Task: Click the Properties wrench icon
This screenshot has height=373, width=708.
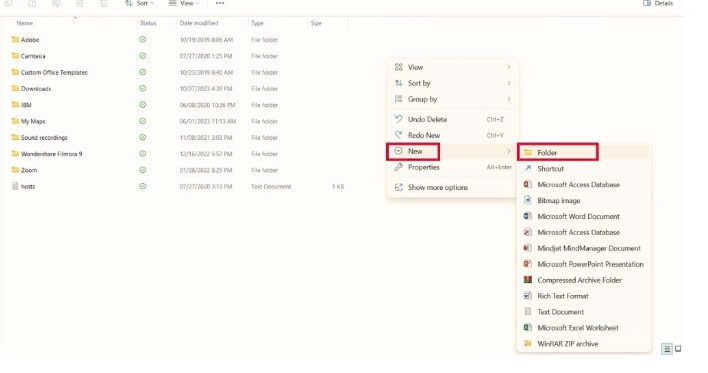Action: 398,167
